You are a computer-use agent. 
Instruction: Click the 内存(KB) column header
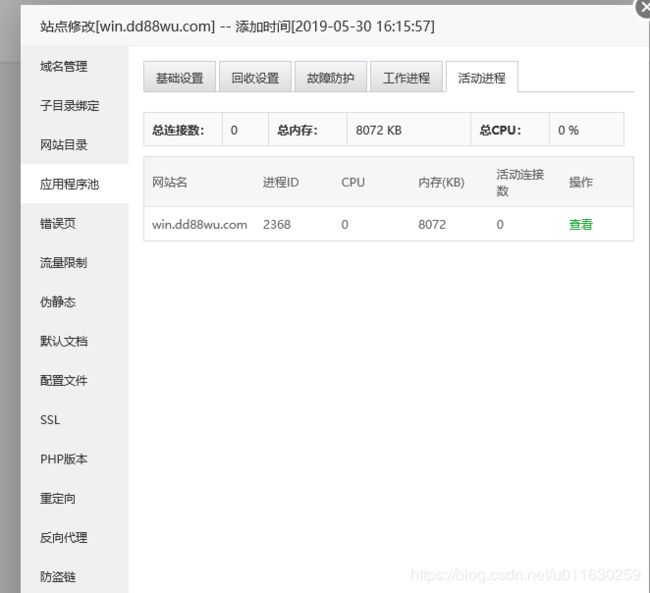coord(441,182)
